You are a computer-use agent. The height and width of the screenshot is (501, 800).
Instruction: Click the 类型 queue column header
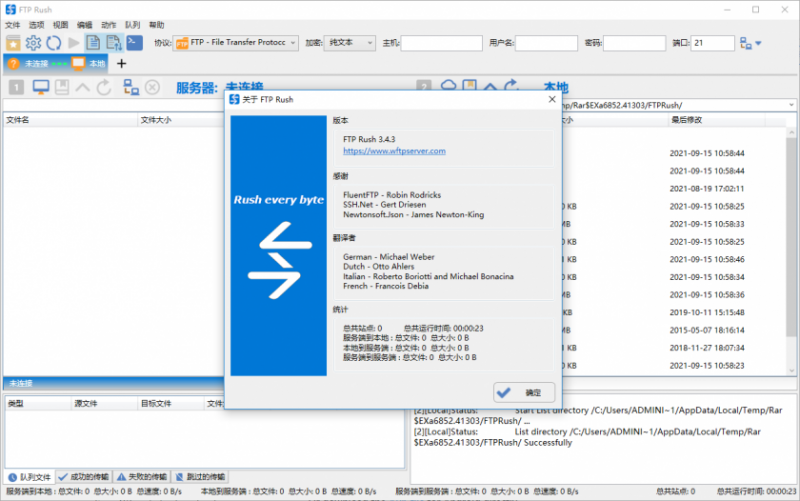pyautogui.click(x=38, y=404)
